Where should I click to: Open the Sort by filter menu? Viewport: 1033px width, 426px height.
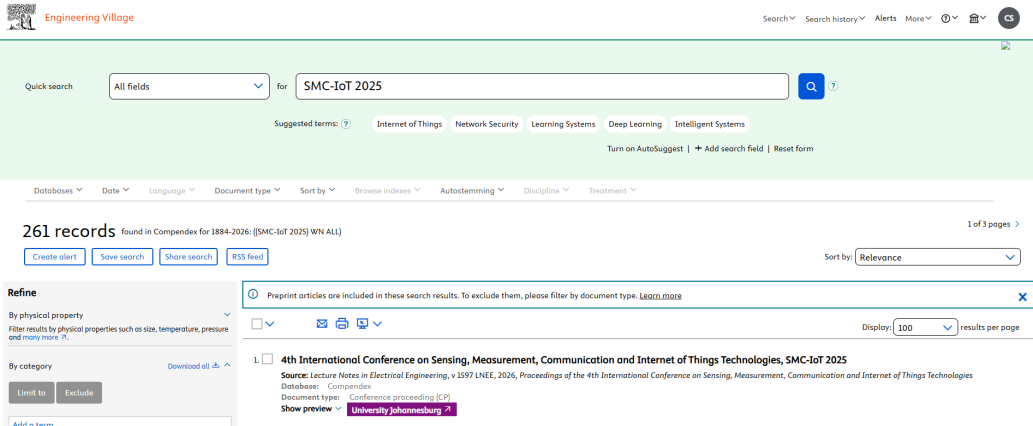pyautogui.click(x=318, y=190)
